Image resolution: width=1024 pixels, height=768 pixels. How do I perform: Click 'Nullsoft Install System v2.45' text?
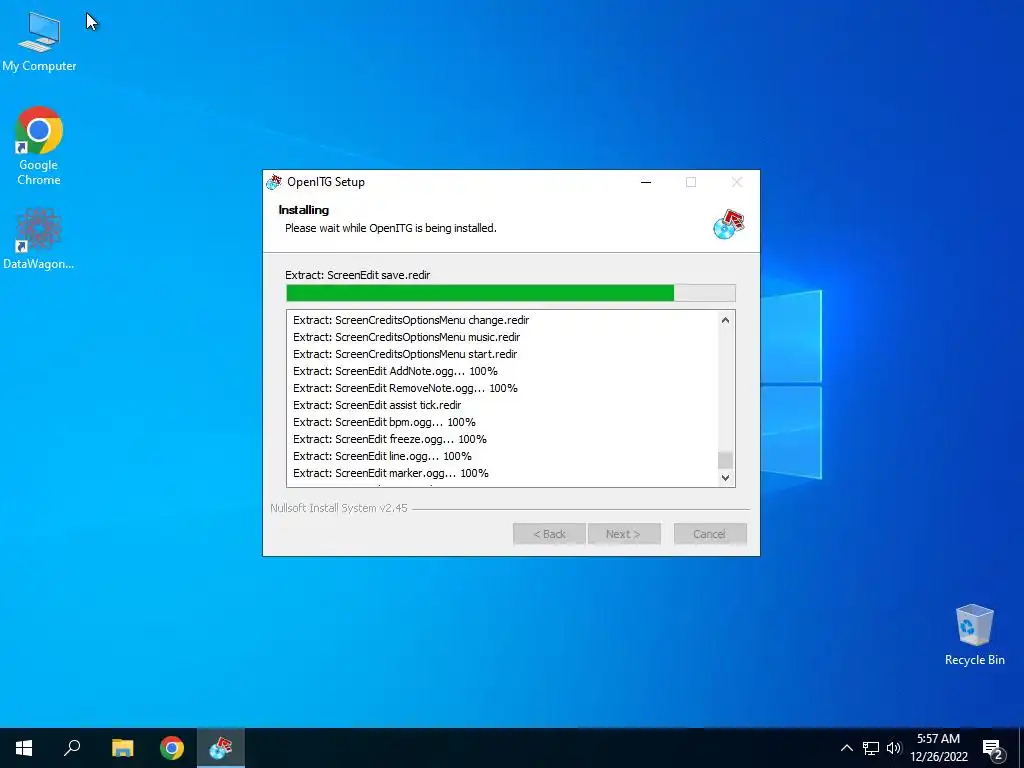click(339, 508)
